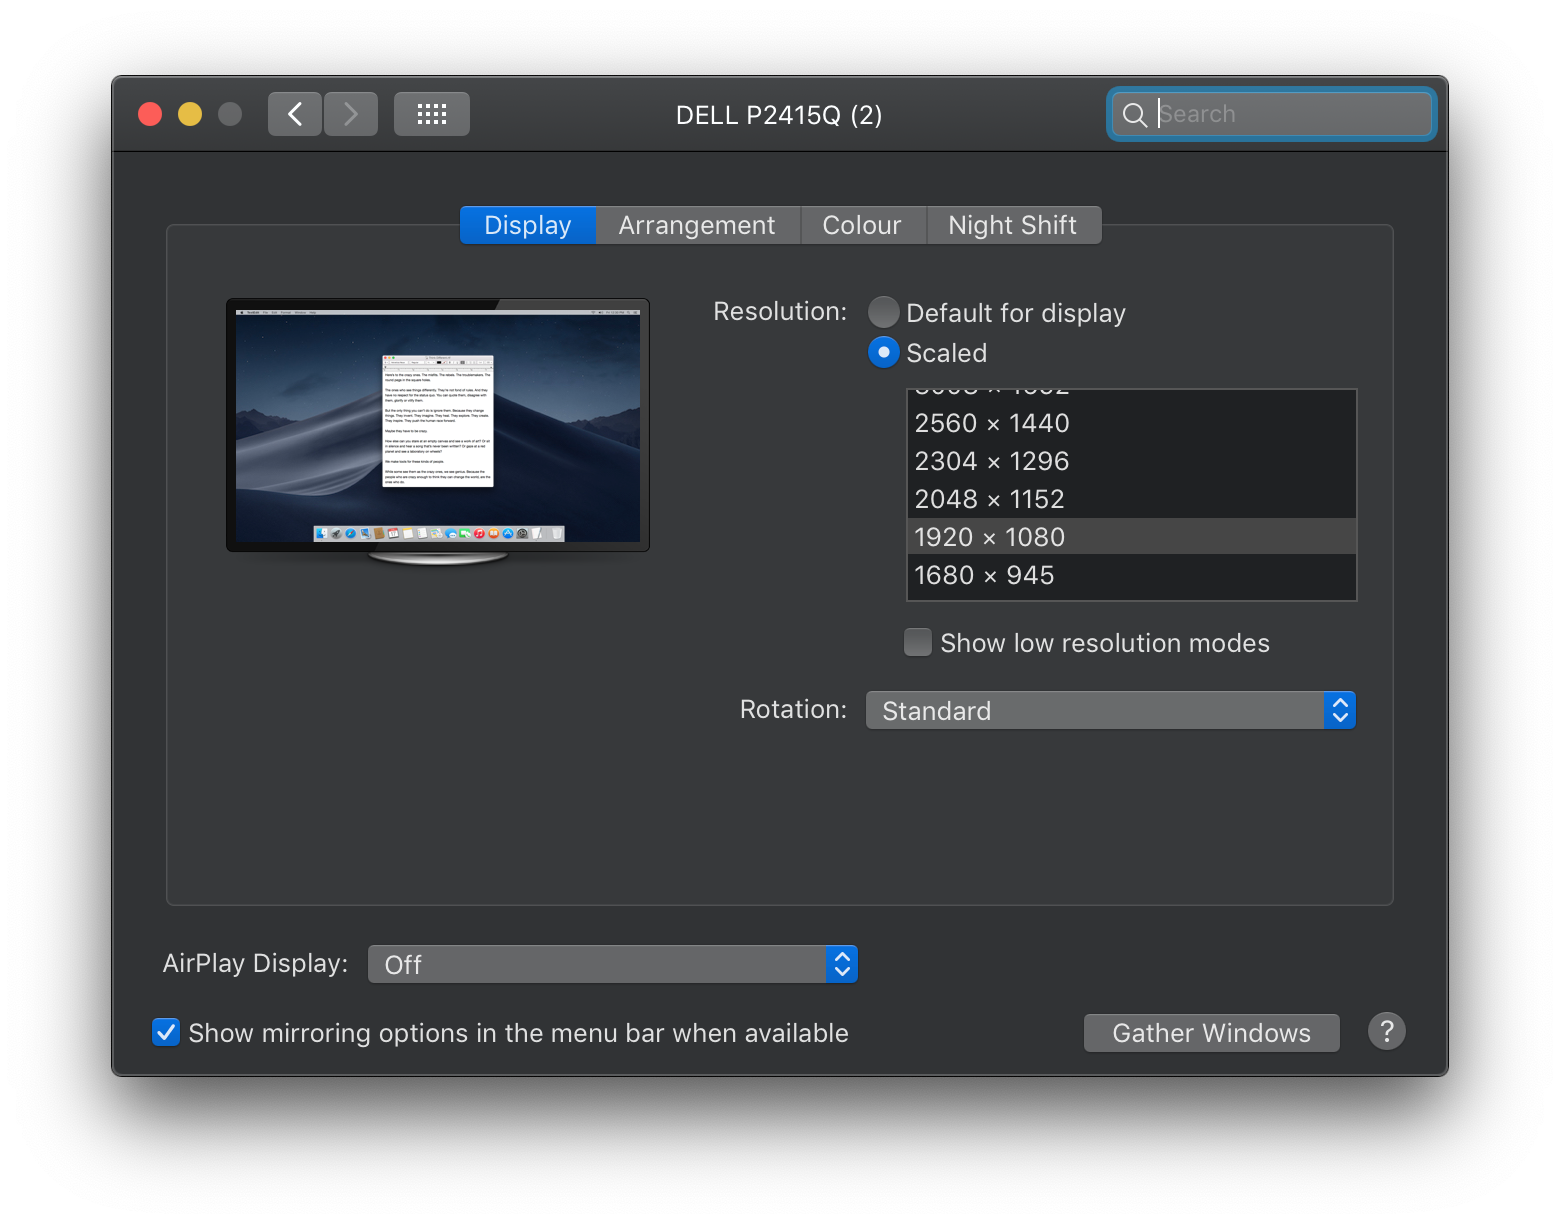
Task: Open help with the question mark button
Action: coord(1387,1031)
